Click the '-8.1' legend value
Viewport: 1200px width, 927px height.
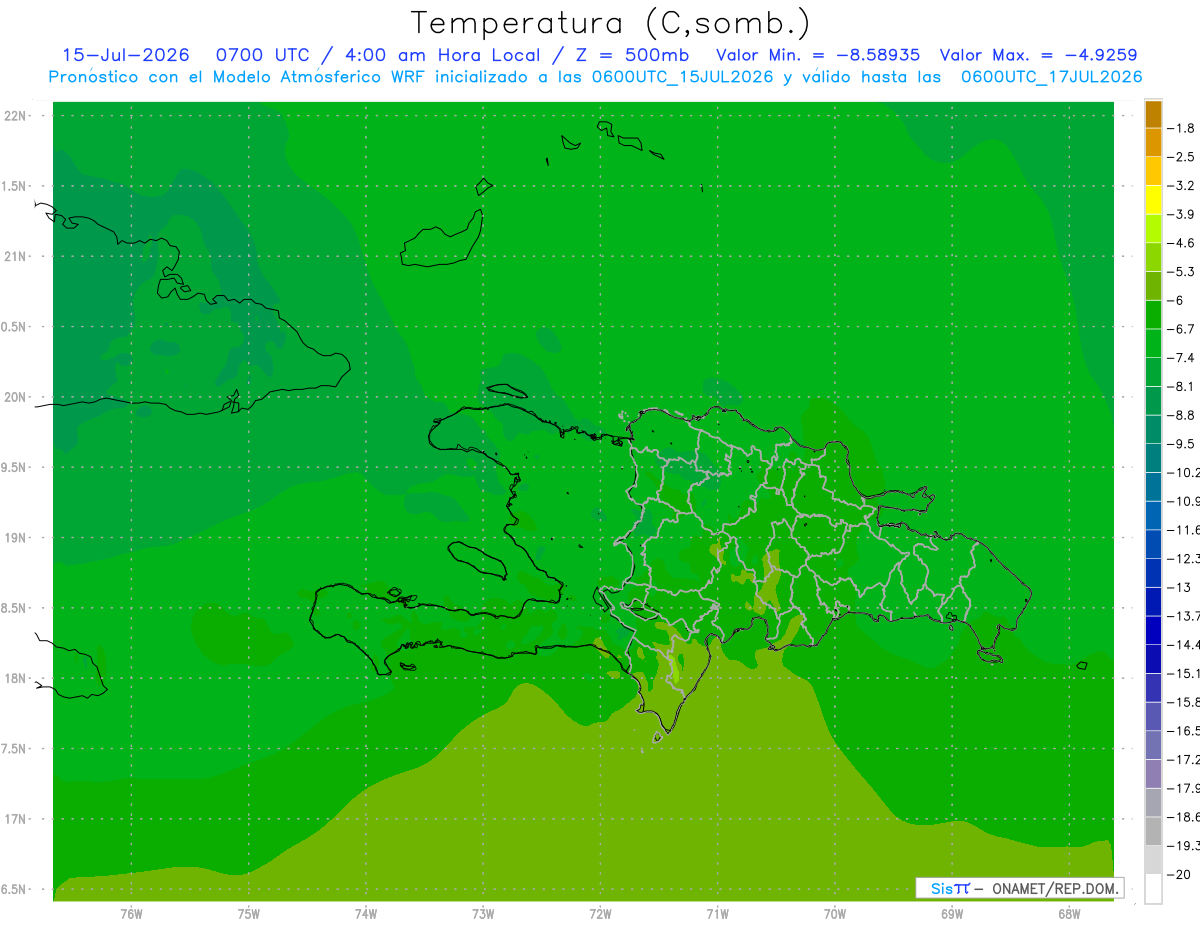1182,386
